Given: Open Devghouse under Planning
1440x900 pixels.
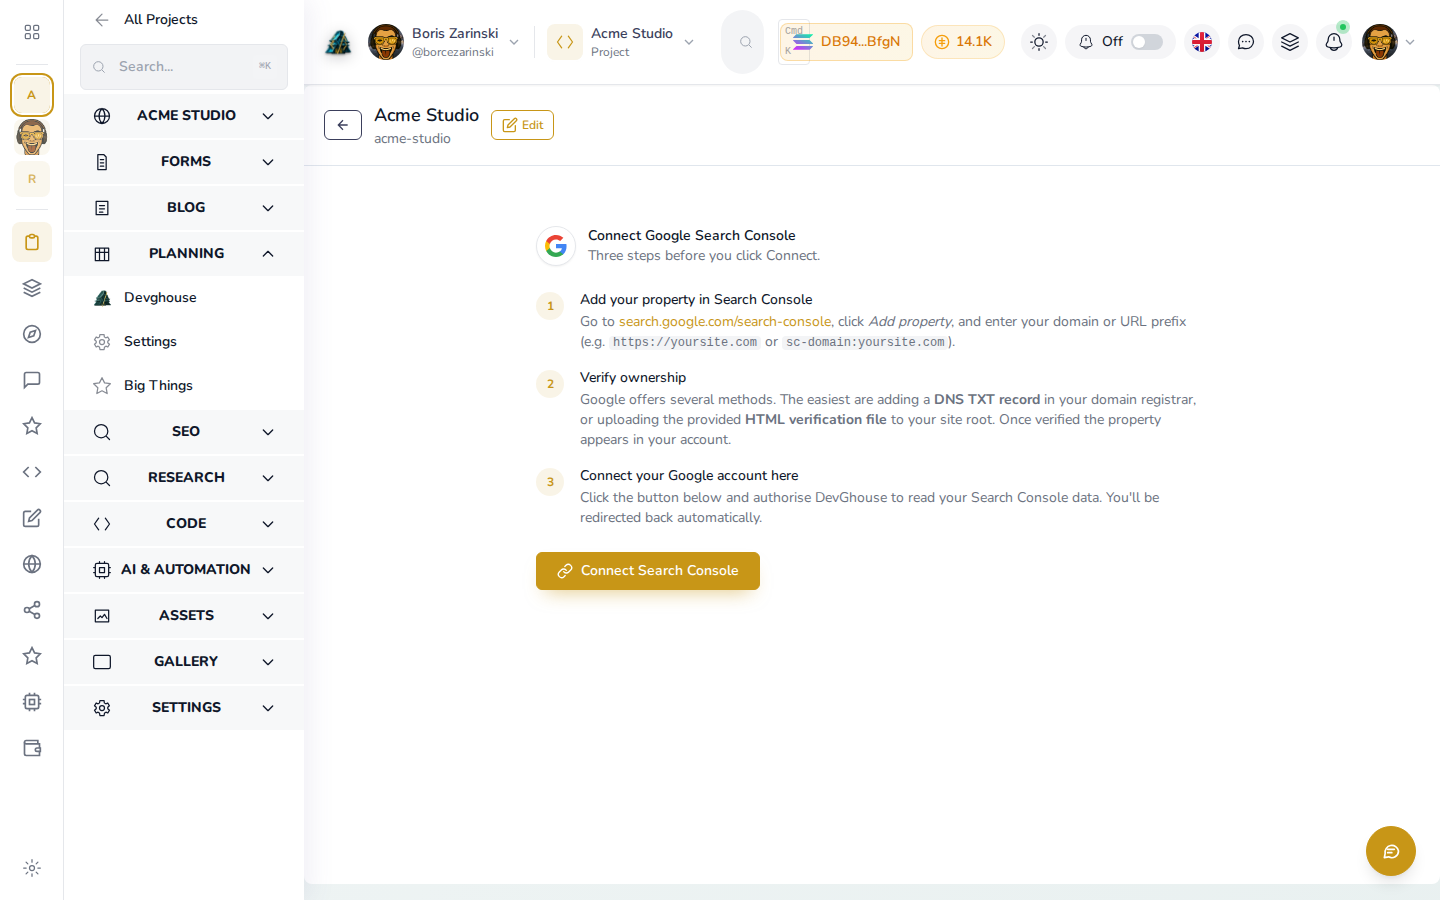Looking at the screenshot, I should point(184,298).
